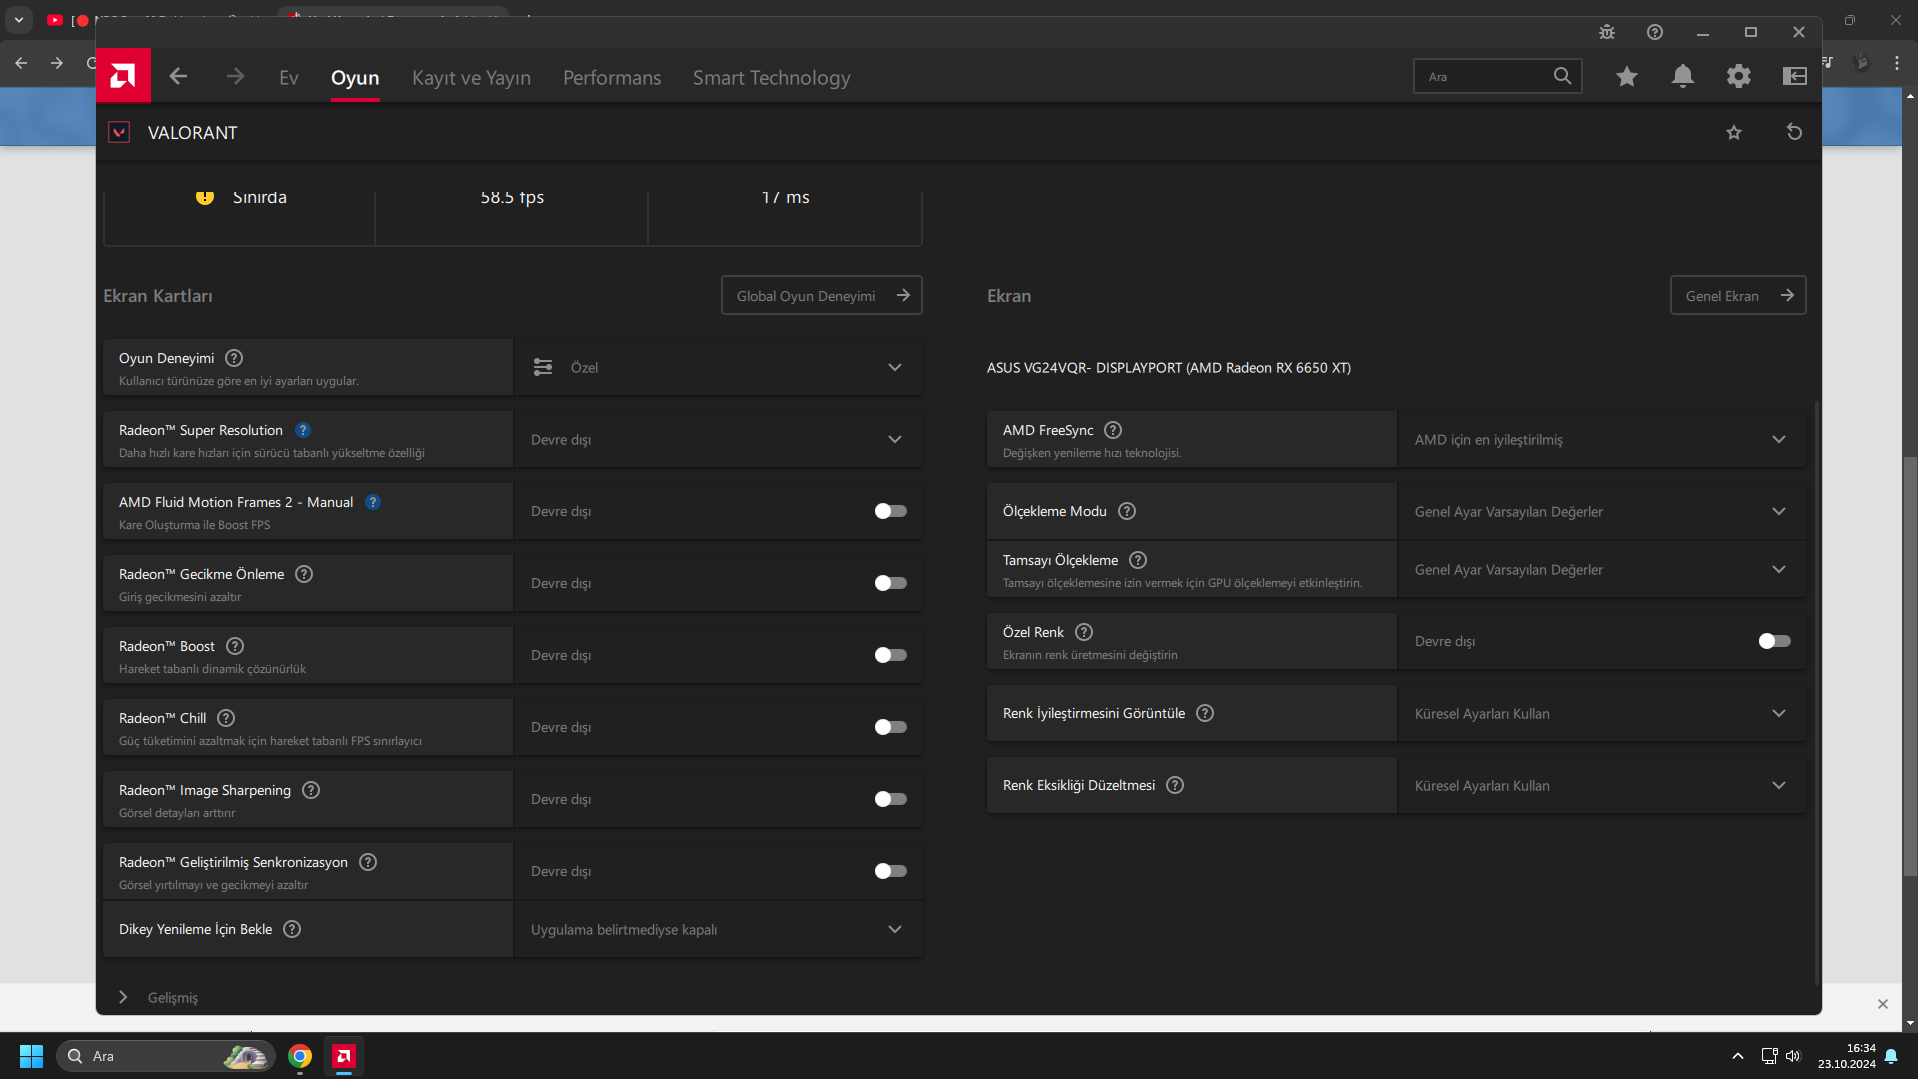
Task: Show help for Radeon Chill
Action: [226, 718]
